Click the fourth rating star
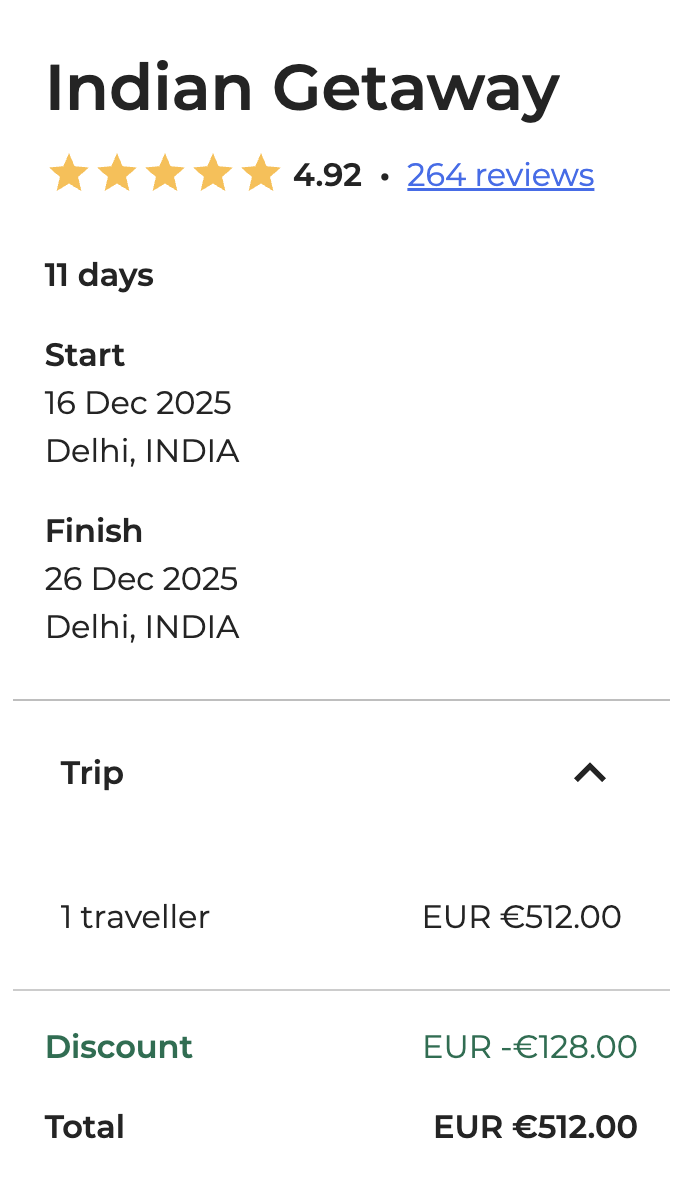The image size is (680, 1190). 212,173
